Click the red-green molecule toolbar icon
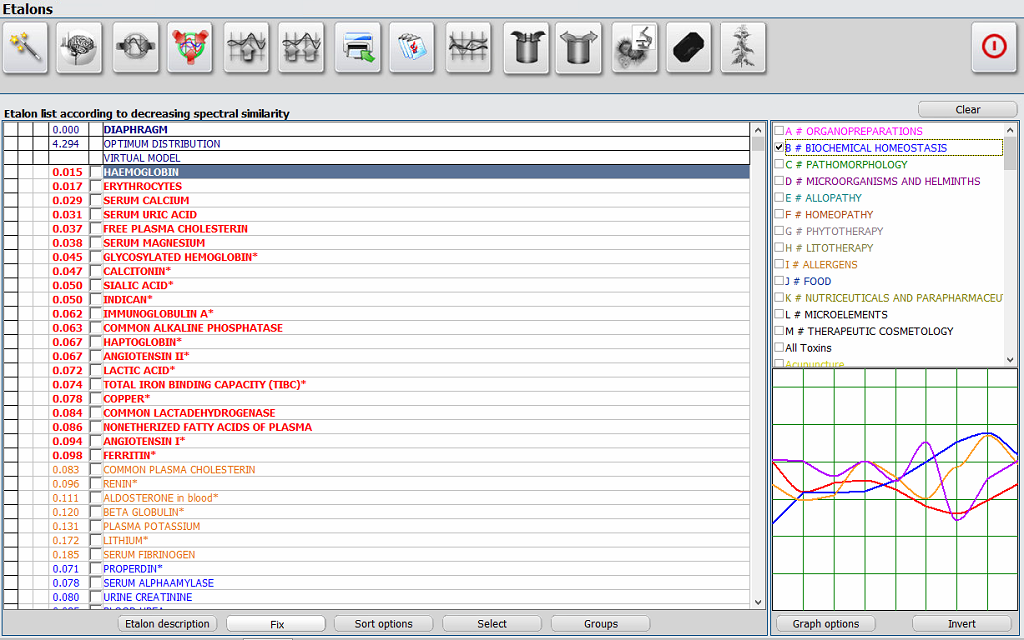Image resolution: width=1024 pixels, height=640 pixels. pos(190,47)
